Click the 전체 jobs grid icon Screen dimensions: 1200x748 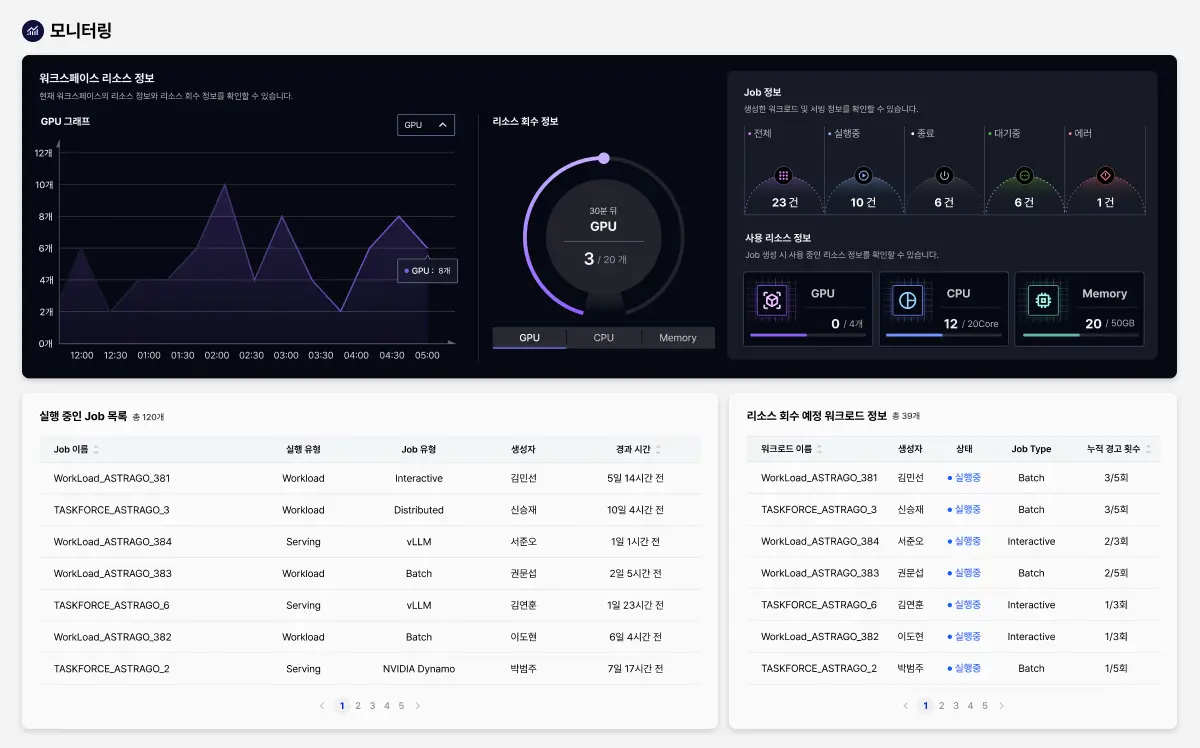tap(783, 176)
